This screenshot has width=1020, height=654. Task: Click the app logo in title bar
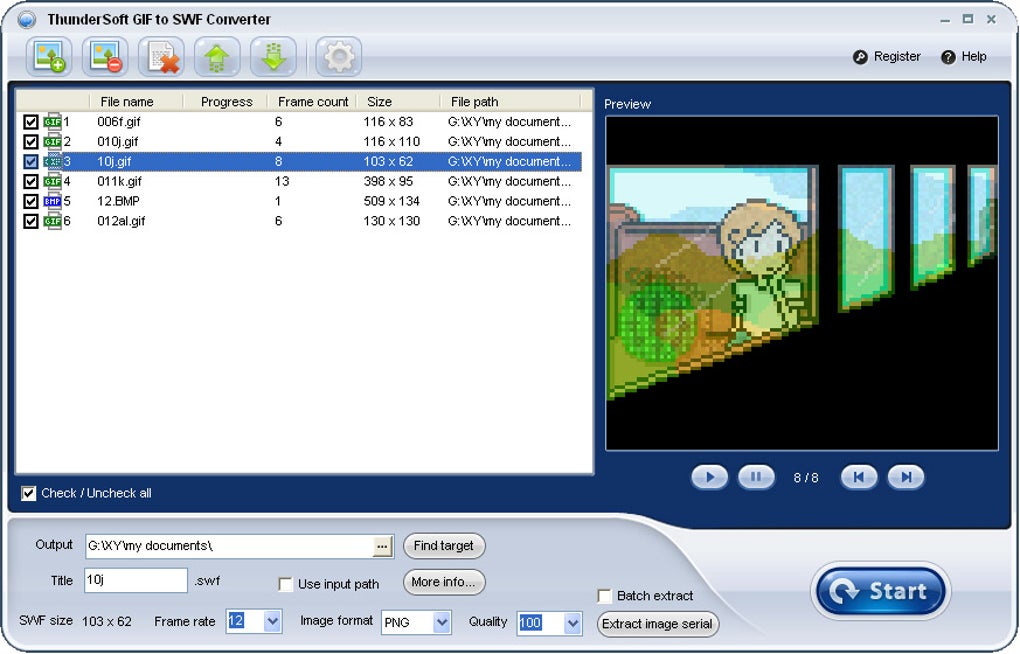(x=27, y=20)
